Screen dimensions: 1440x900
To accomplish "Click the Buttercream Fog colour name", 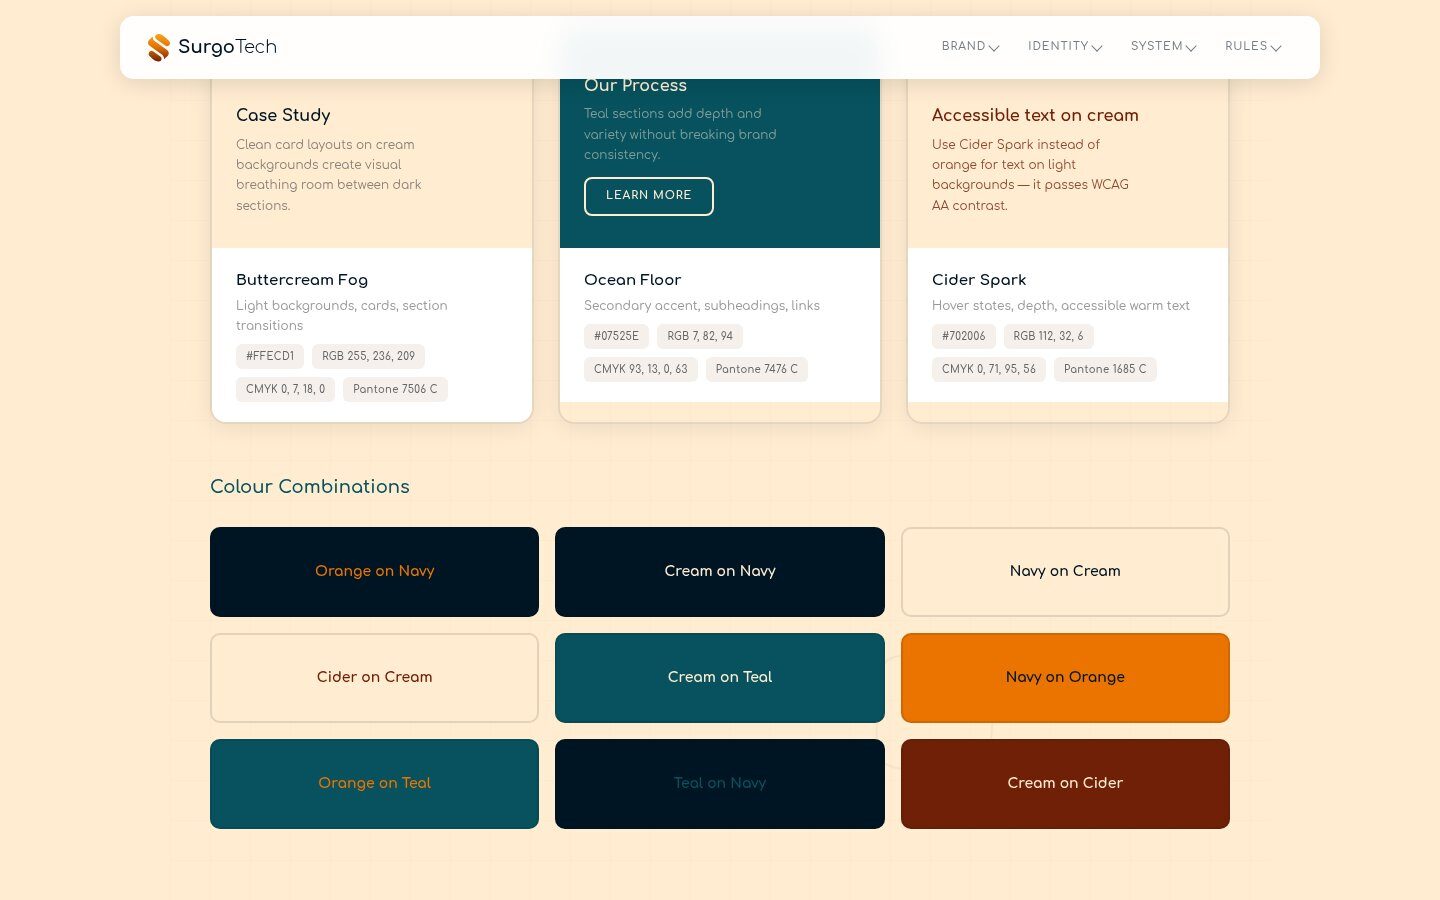I will (x=302, y=280).
